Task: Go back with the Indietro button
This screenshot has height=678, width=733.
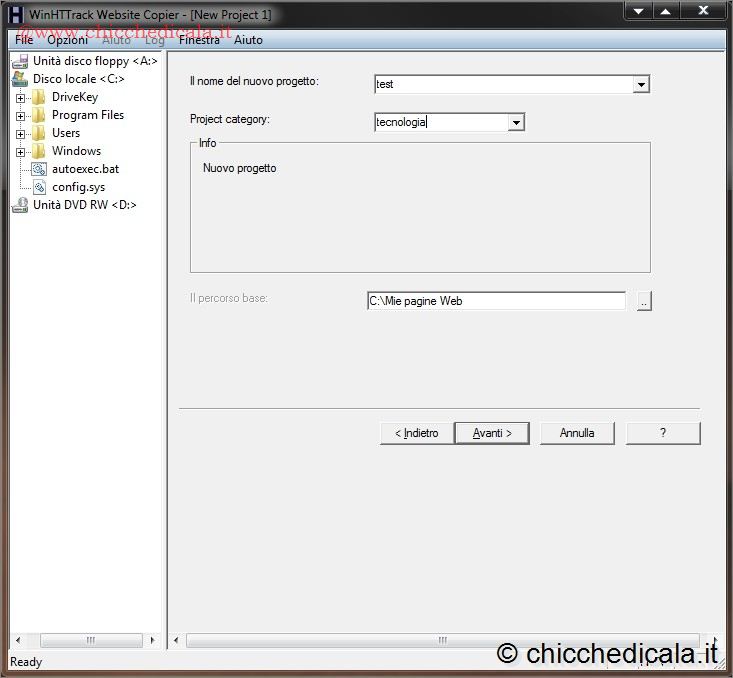Action: [416, 433]
